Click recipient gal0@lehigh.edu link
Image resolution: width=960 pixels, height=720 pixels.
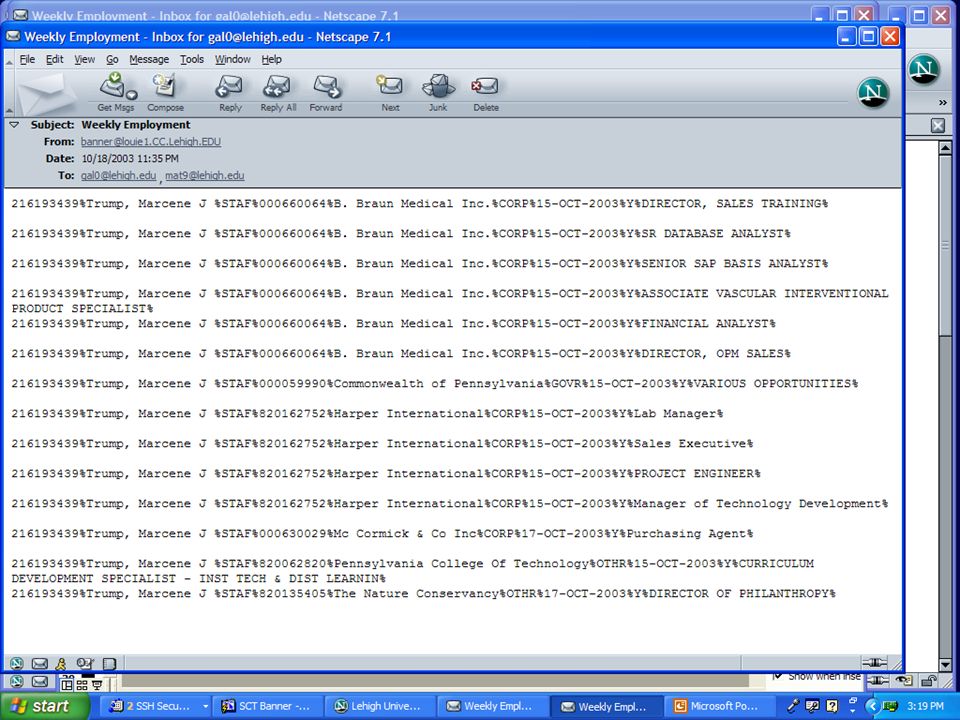click(118, 176)
